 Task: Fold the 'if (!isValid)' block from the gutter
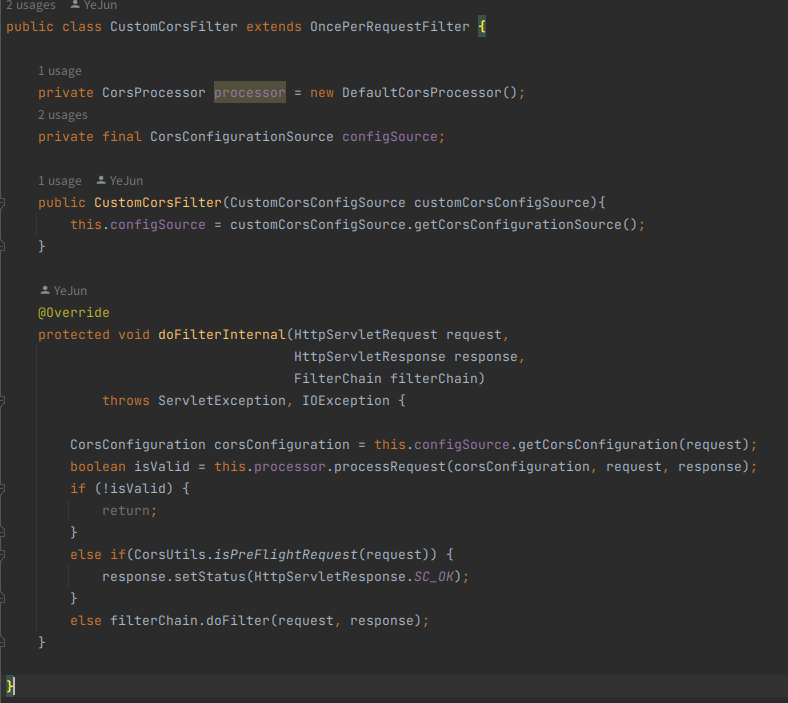[x=2, y=488]
